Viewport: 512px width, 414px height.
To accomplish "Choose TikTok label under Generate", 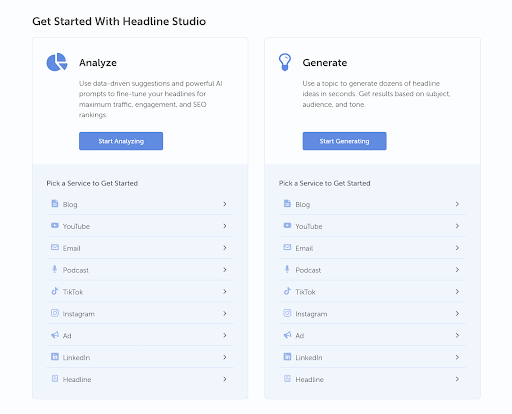I will pyautogui.click(x=306, y=292).
